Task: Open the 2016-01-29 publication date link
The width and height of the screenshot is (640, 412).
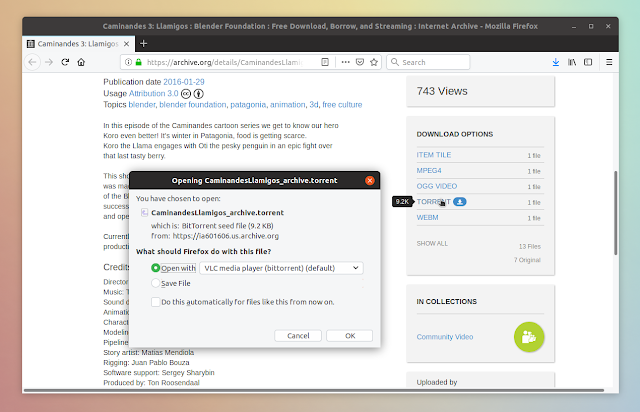Action: 184,82
